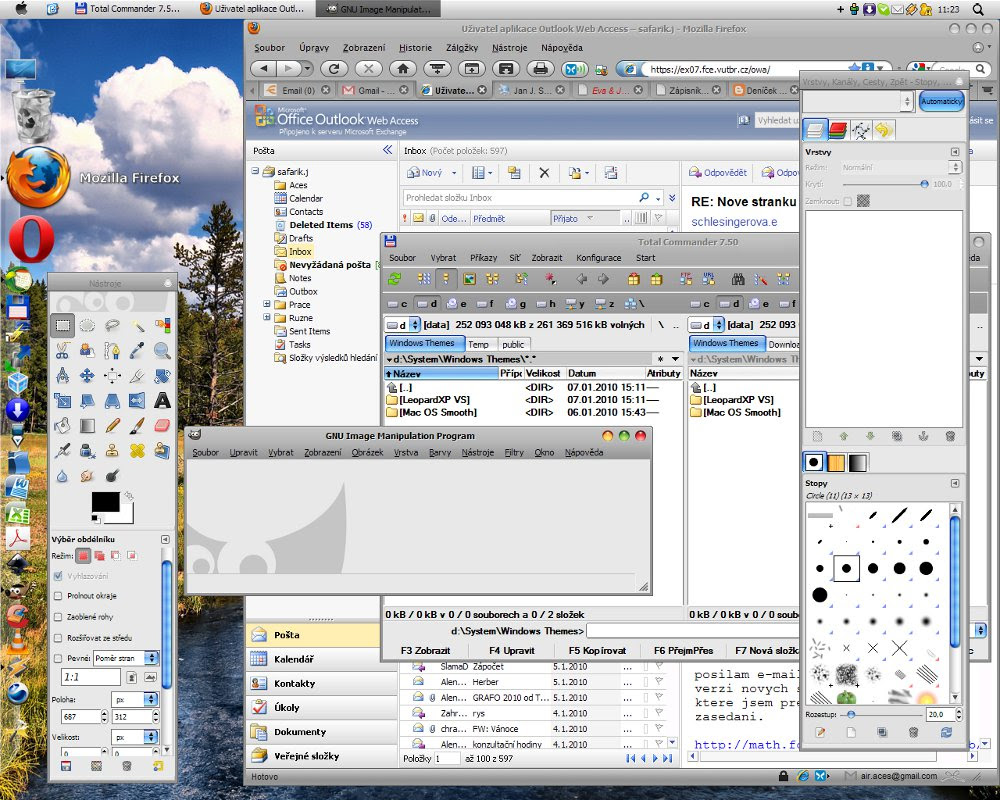Viewport: 1000px width, 800px height.
Task: Select the Heal tool yellow bandage icon
Action: click(138, 451)
